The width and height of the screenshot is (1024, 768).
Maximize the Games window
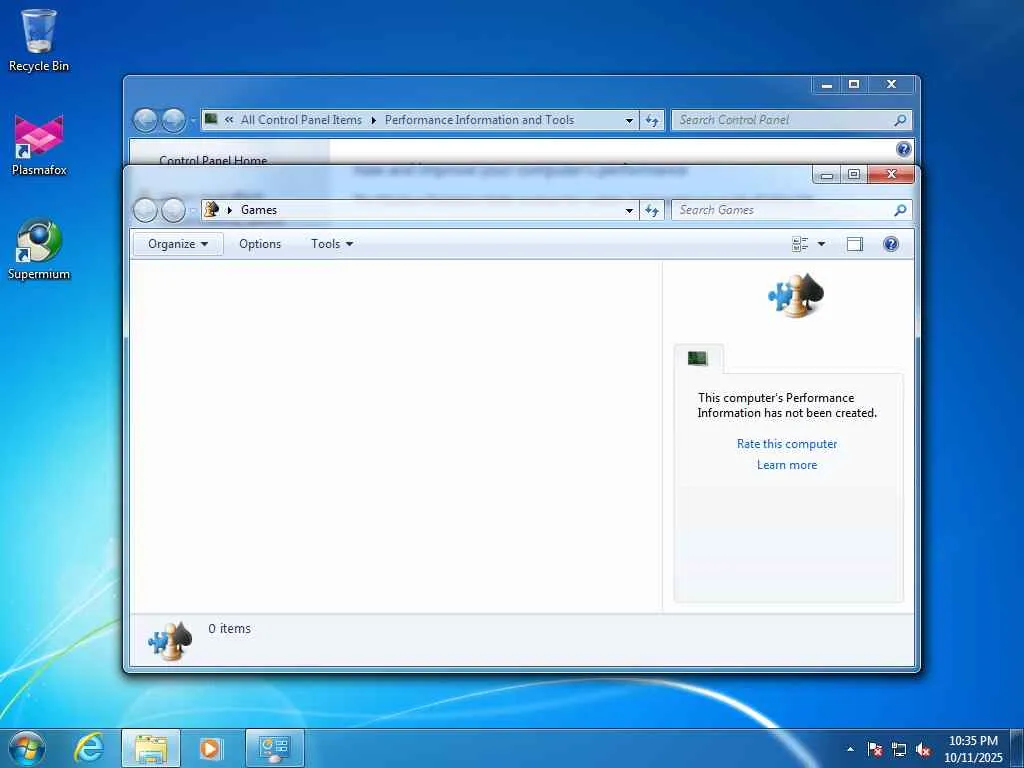click(854, 174)
